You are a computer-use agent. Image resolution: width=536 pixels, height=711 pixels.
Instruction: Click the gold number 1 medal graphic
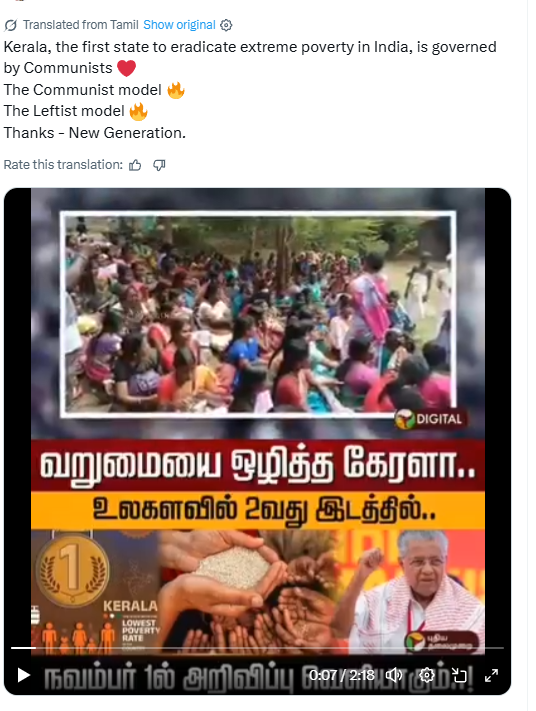pyautogui.click(x=73, y=569)
